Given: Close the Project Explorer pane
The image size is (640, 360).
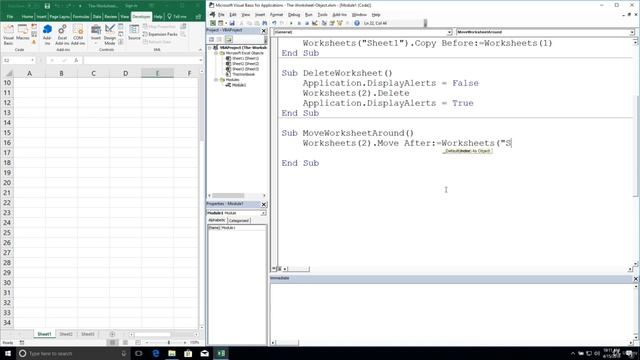Looking at the screenshot, I should [264, 31].
